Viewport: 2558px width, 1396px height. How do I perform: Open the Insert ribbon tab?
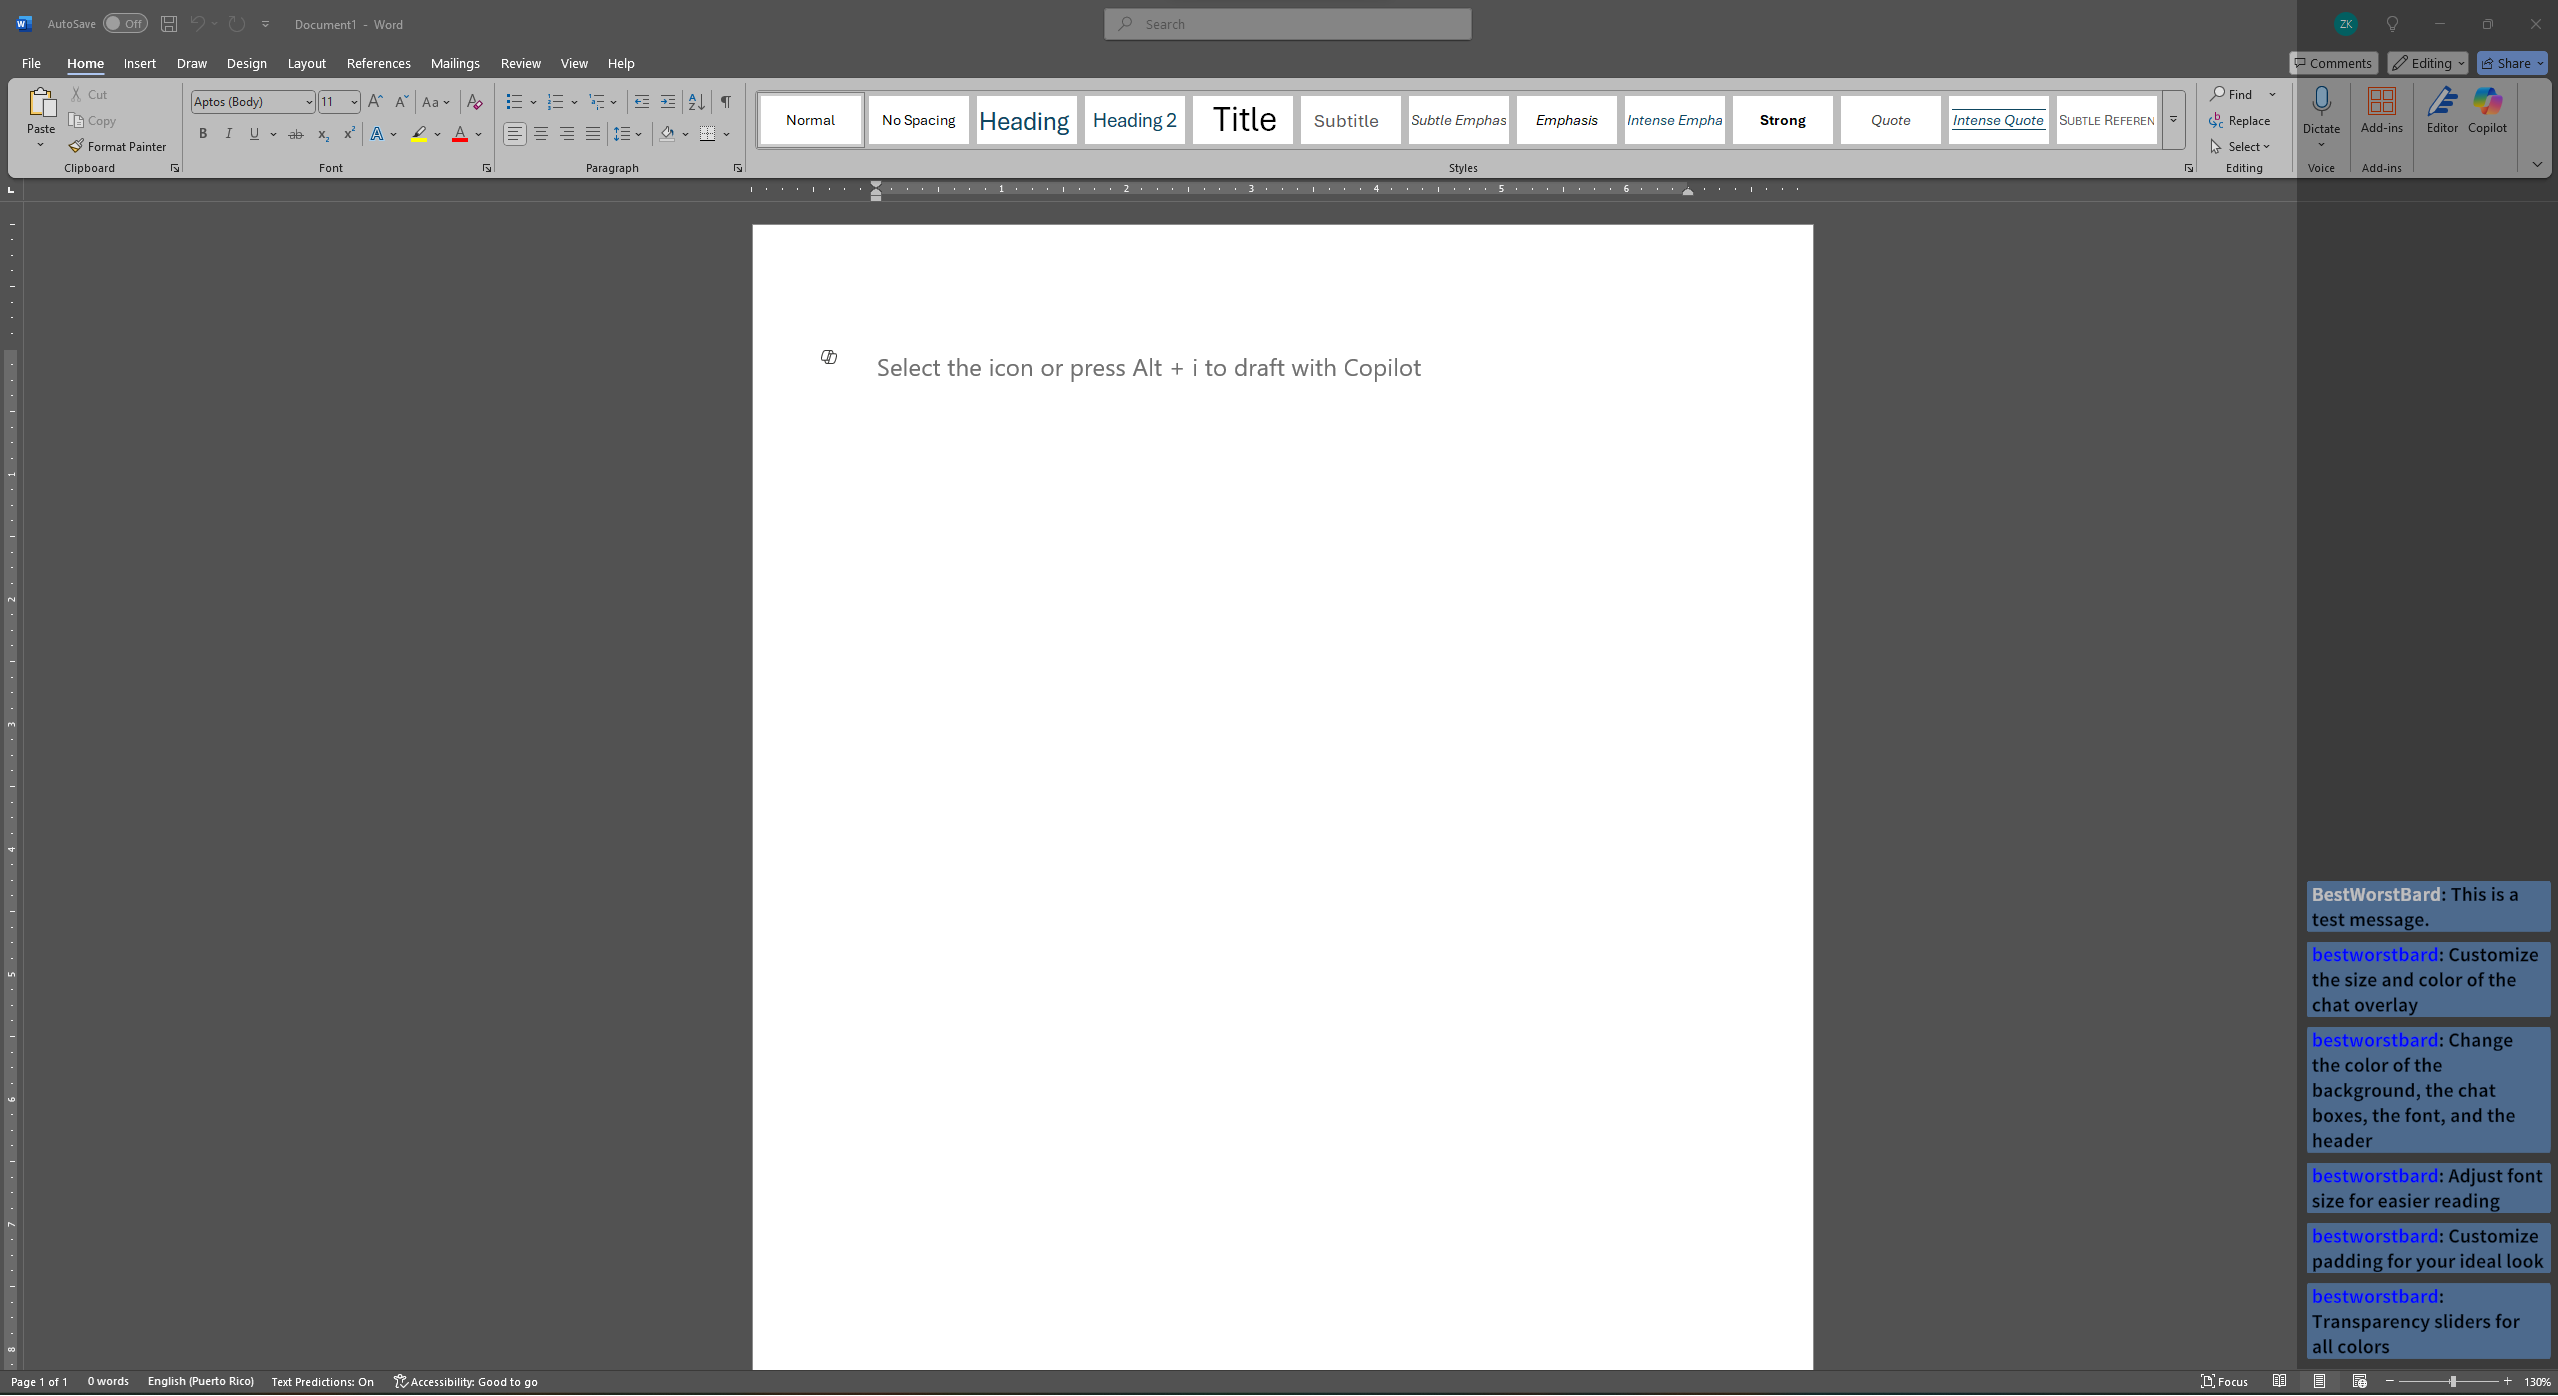pyautogui.click(x=139, y=63)
